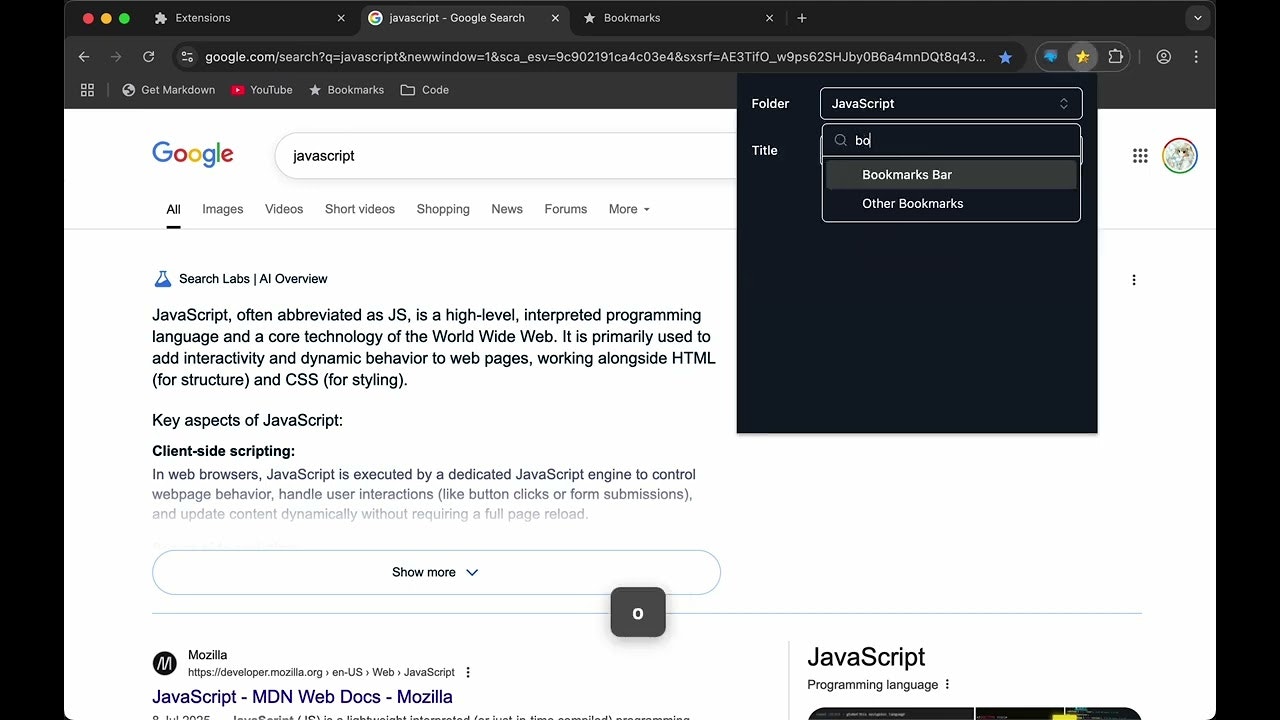The image size is (1280, 720).
Task: Click the Google logo
Action: click(x=193, y=155)
